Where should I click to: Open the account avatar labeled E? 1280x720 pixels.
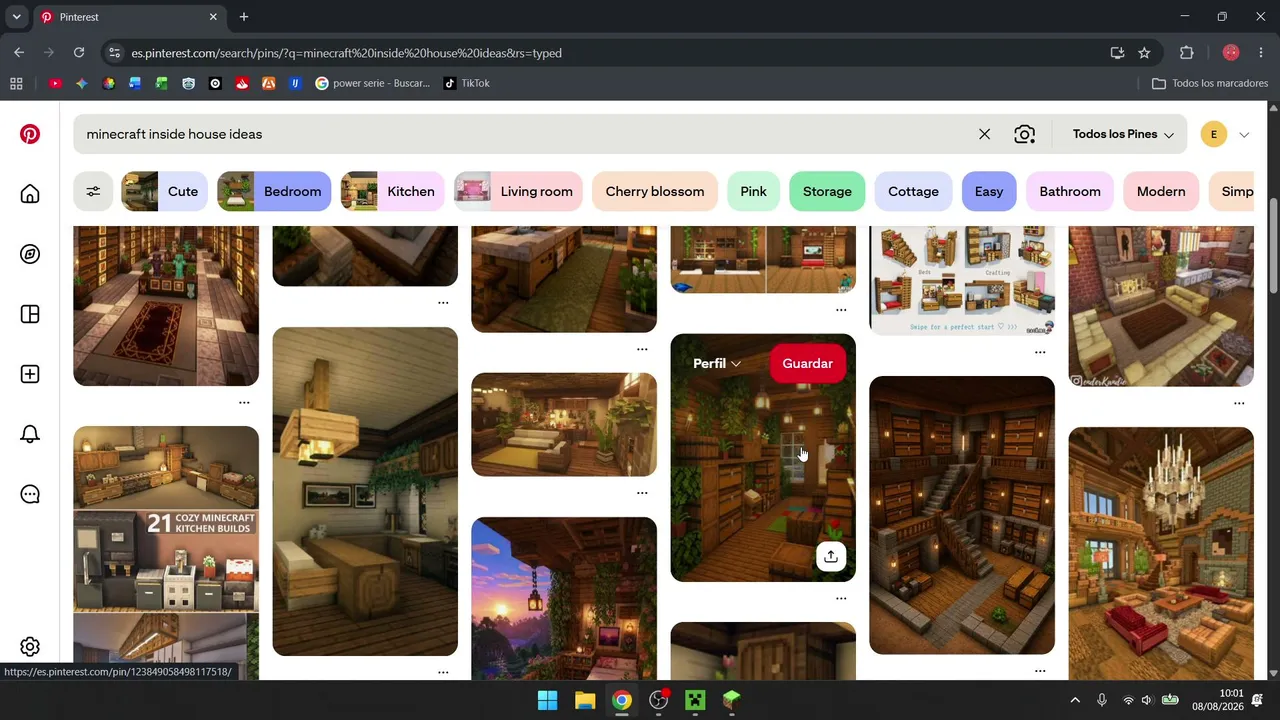click(x=1214, y=134)
